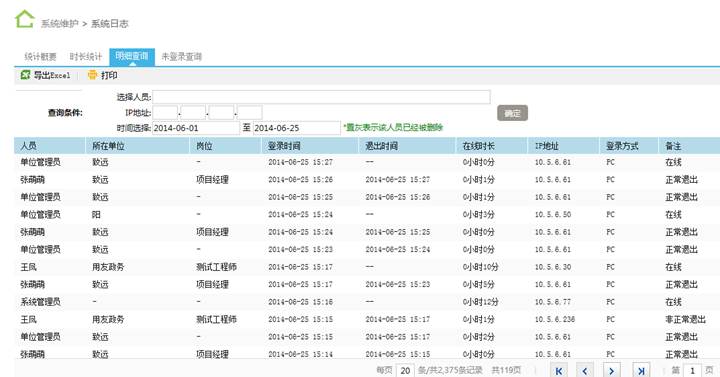The width and height of the screenshot is (720, 377).
Task: Focus the 选择人员 input field
Action: [321, 97]
